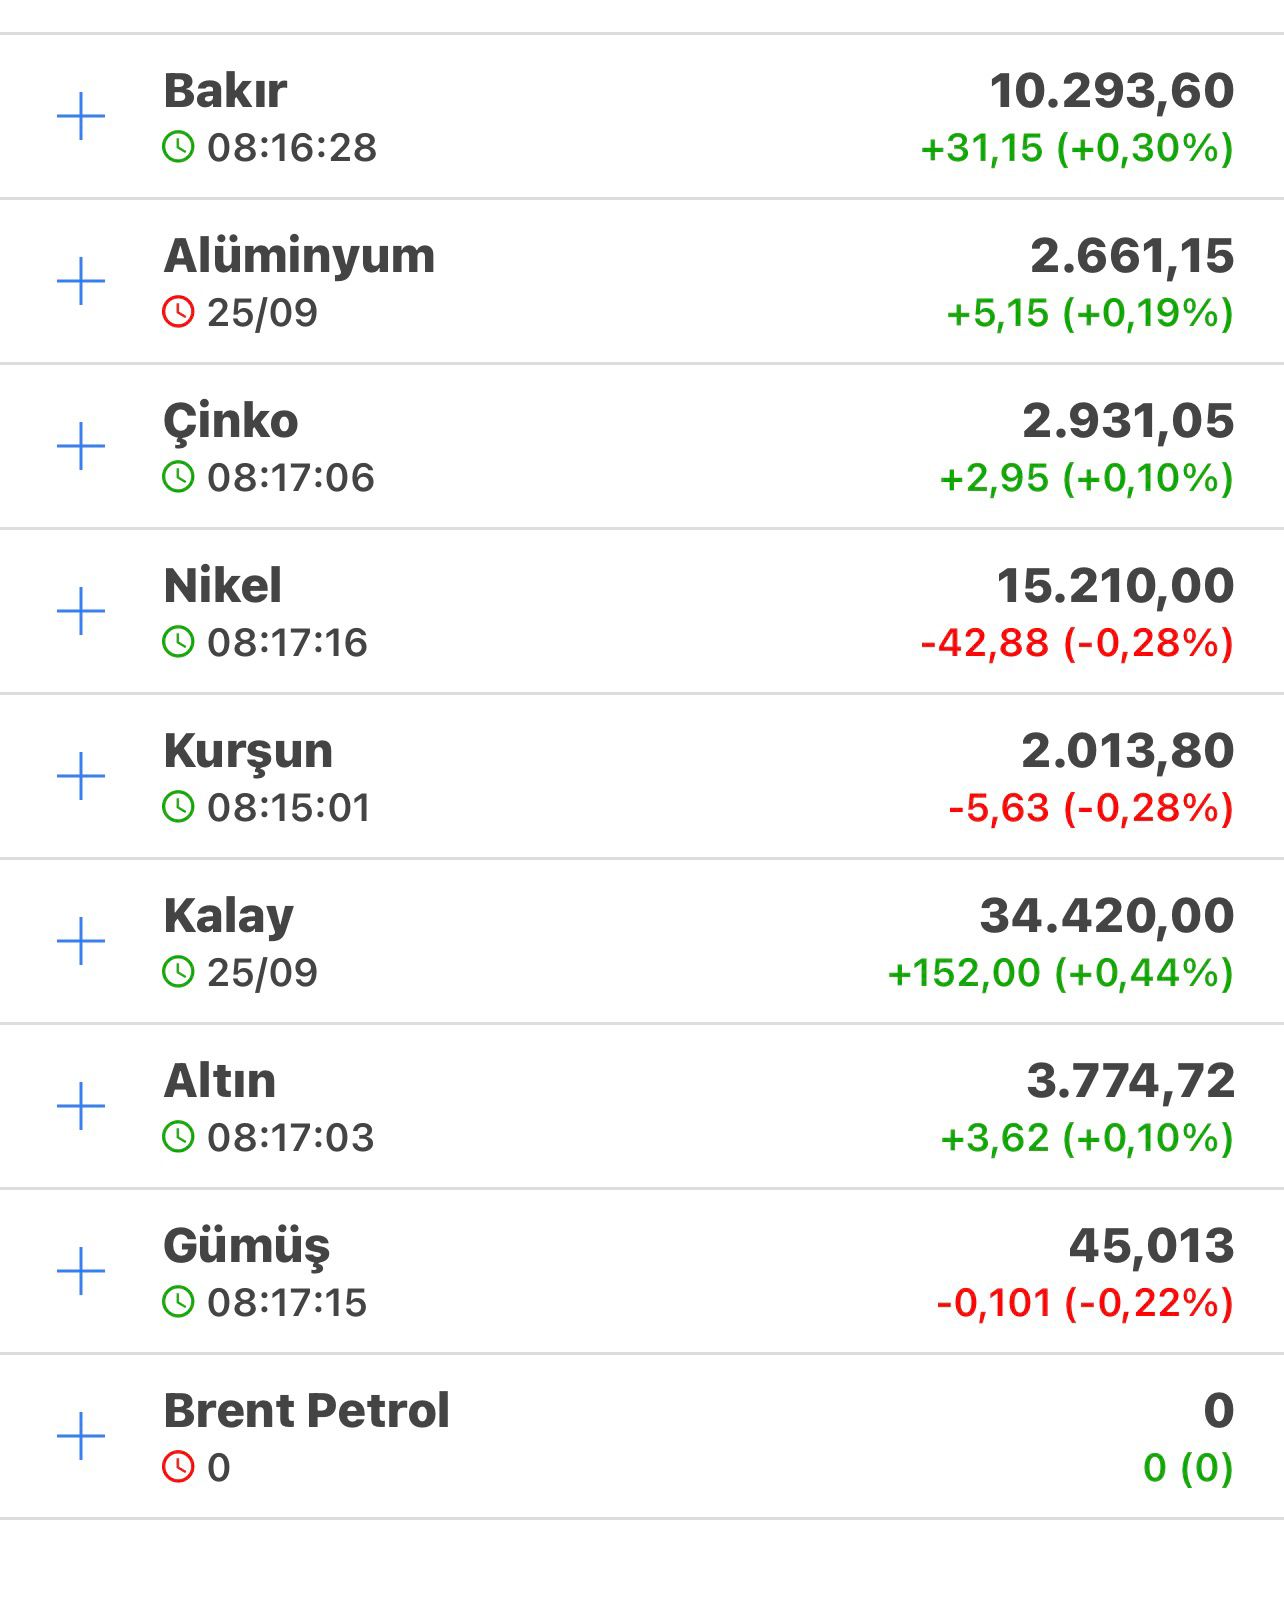Tap the Çinko price 2.931,05
This screenshot has width=1284, height=1618.
tap(1128, 421)
